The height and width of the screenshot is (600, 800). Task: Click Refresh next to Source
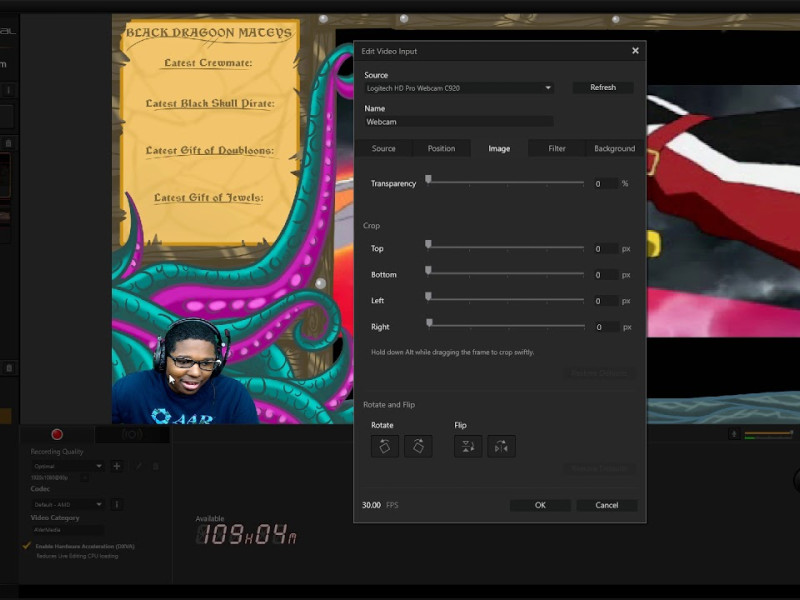pyautogui.click(x=603, y=87)
